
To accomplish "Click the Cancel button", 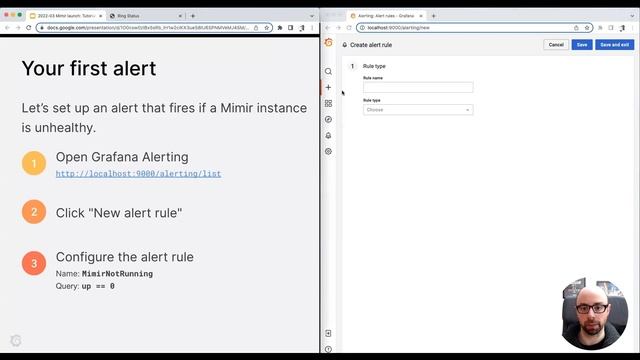I will (x=556, y=45).
